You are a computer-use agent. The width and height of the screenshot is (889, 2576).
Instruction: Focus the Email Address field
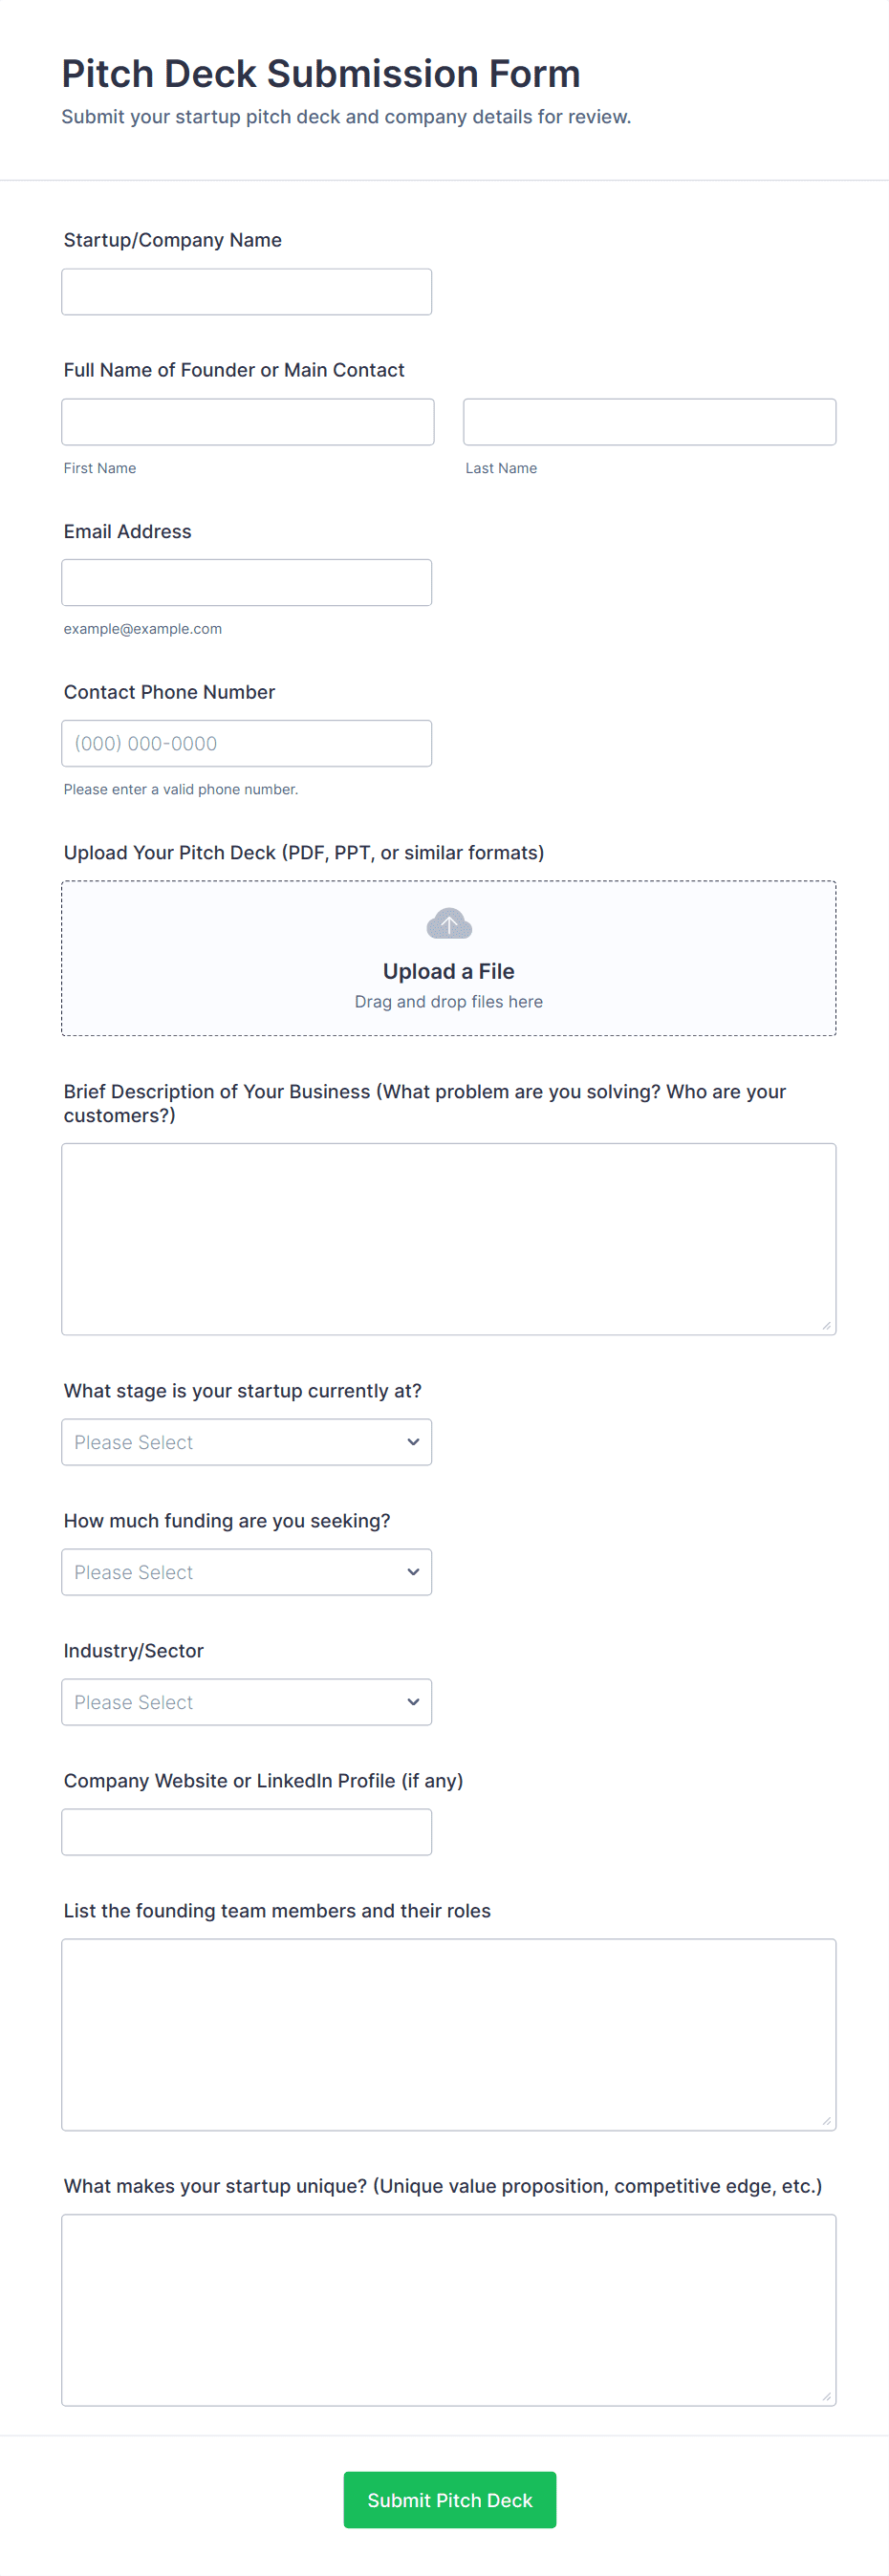[246, 583]
